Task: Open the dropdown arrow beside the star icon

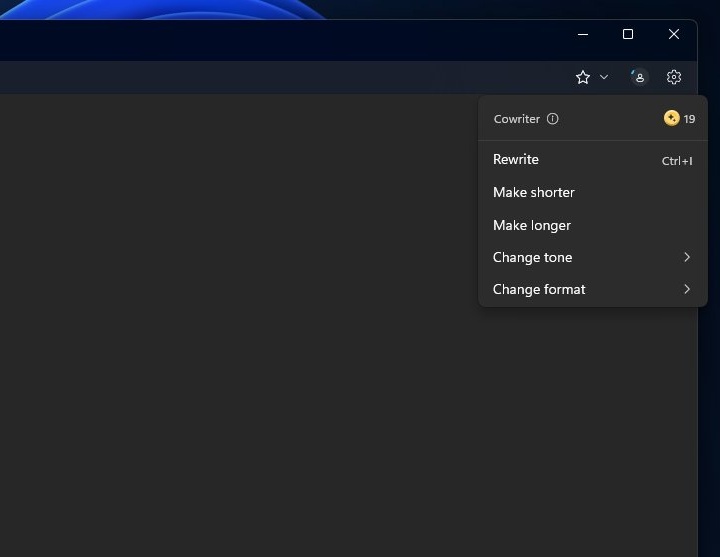Action: pos(604,77)
